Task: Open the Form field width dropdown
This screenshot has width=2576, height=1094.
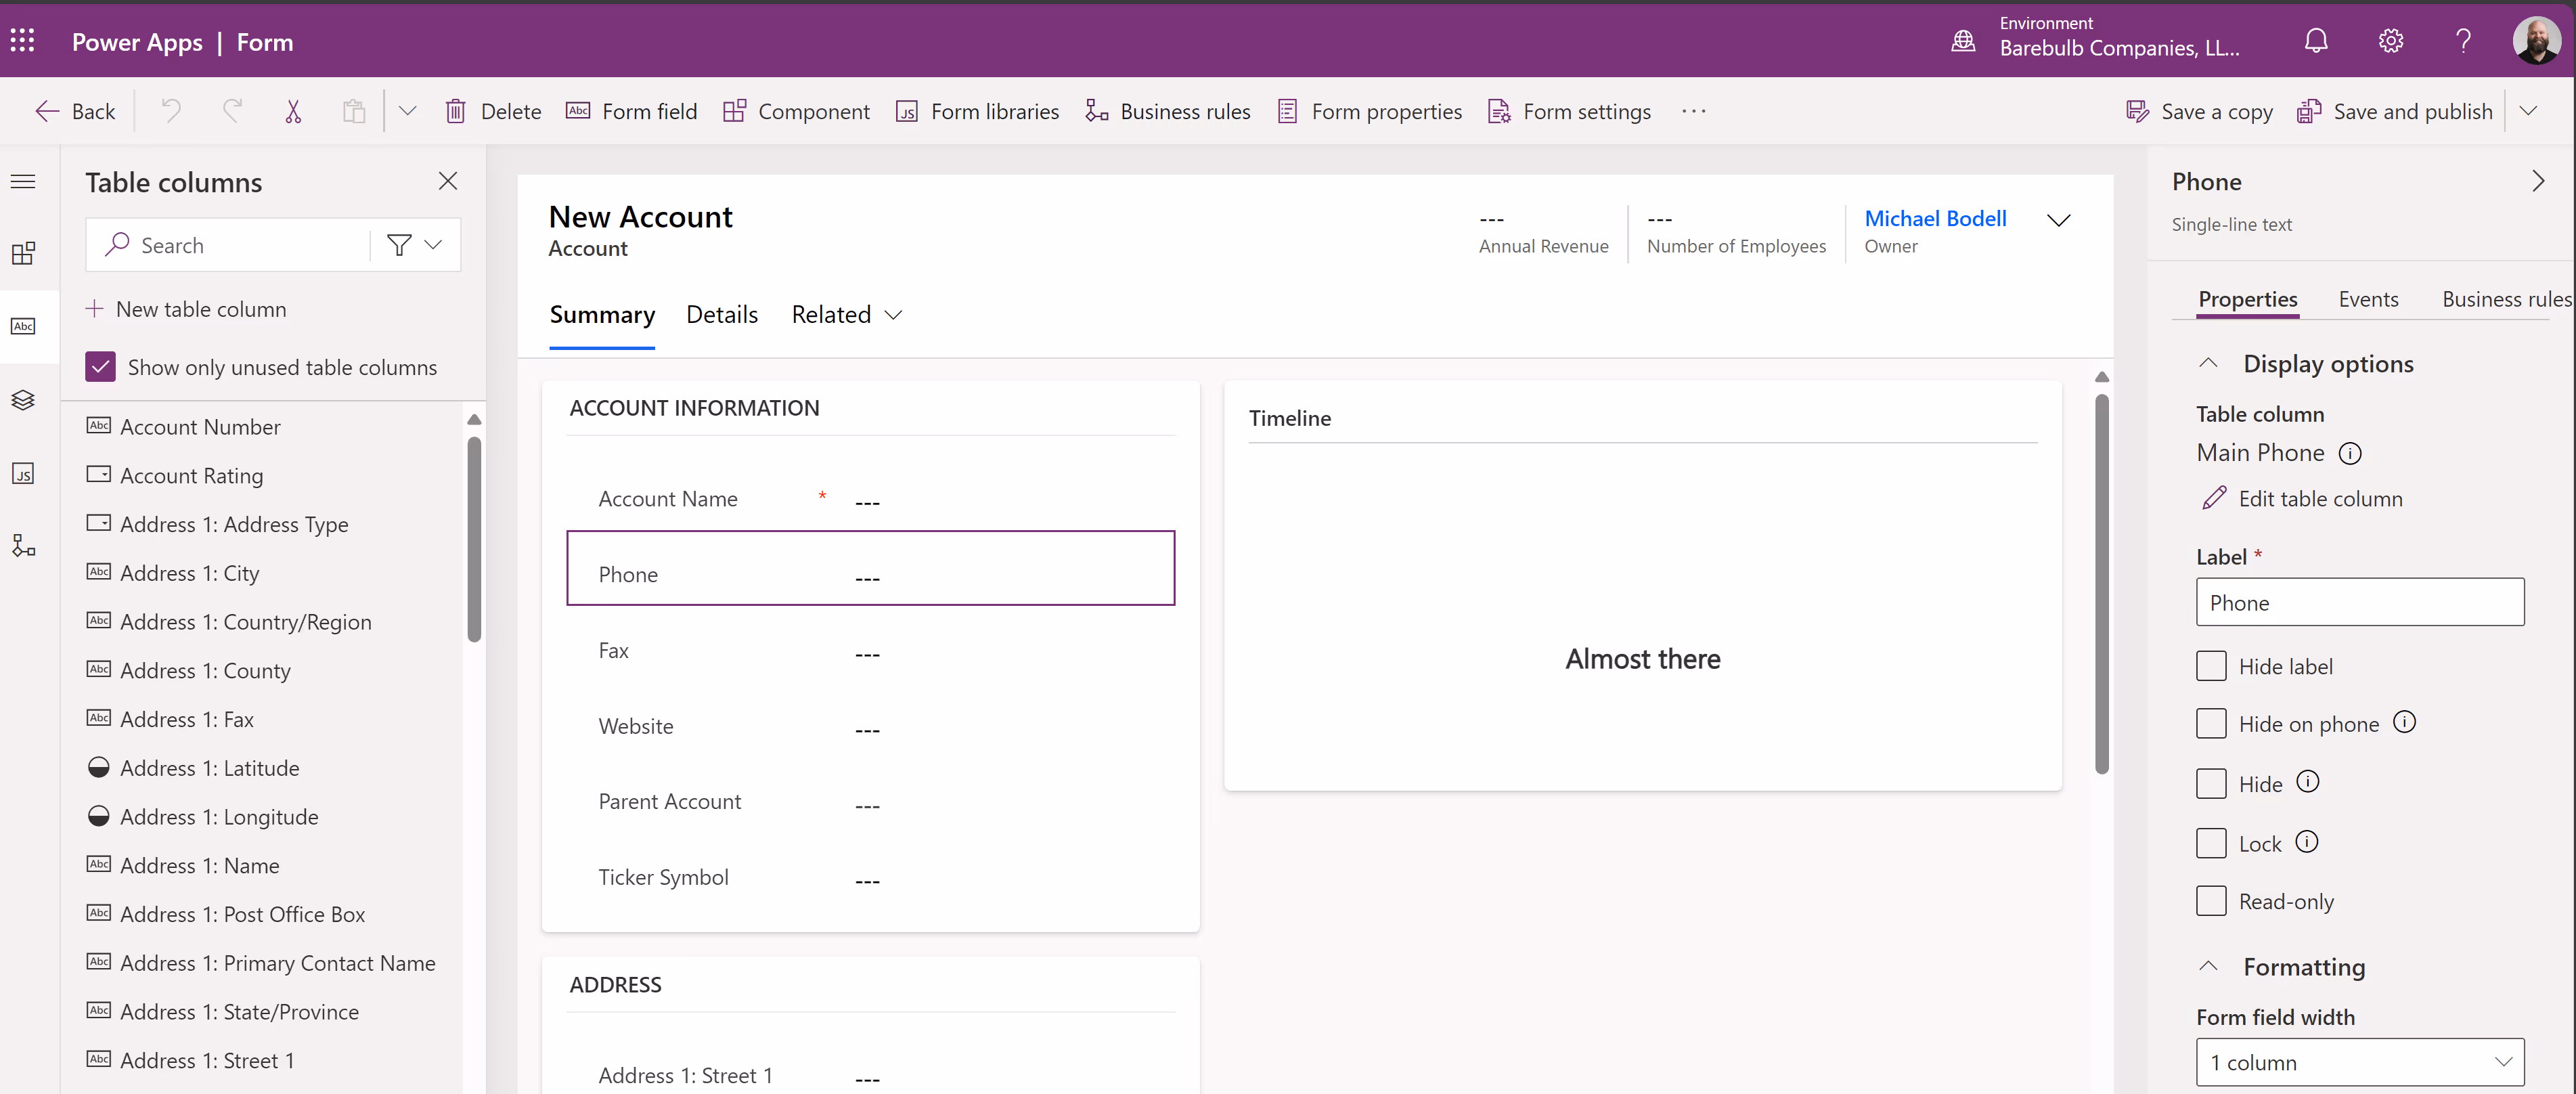Action: click(2359, 1062)
